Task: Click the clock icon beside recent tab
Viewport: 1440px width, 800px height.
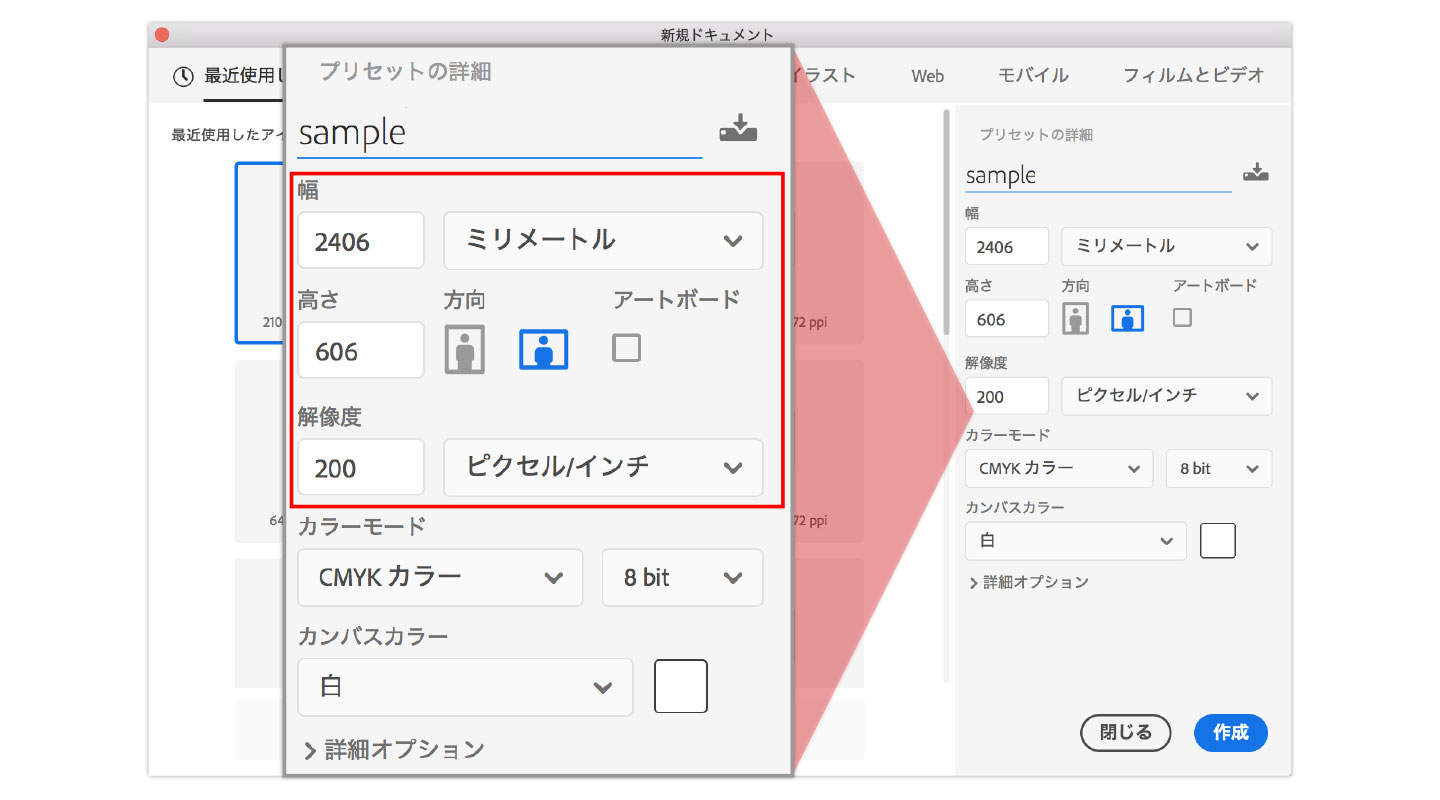Action: (x=183, y=77)
